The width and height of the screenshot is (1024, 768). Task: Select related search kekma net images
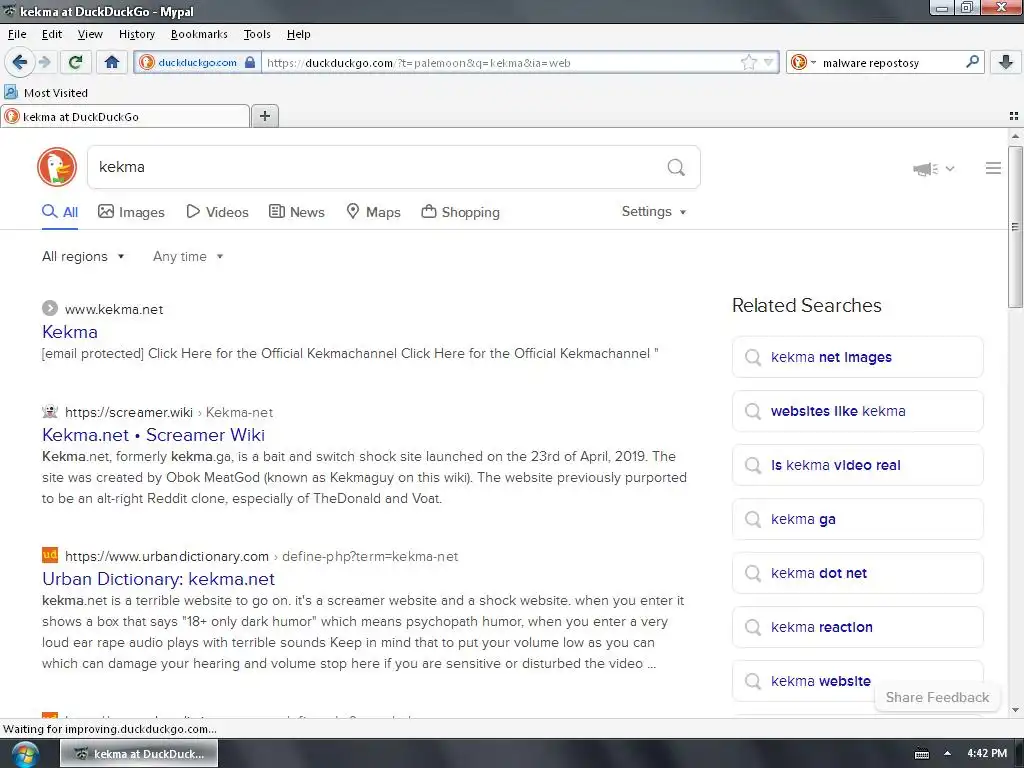tap(857, 357)
